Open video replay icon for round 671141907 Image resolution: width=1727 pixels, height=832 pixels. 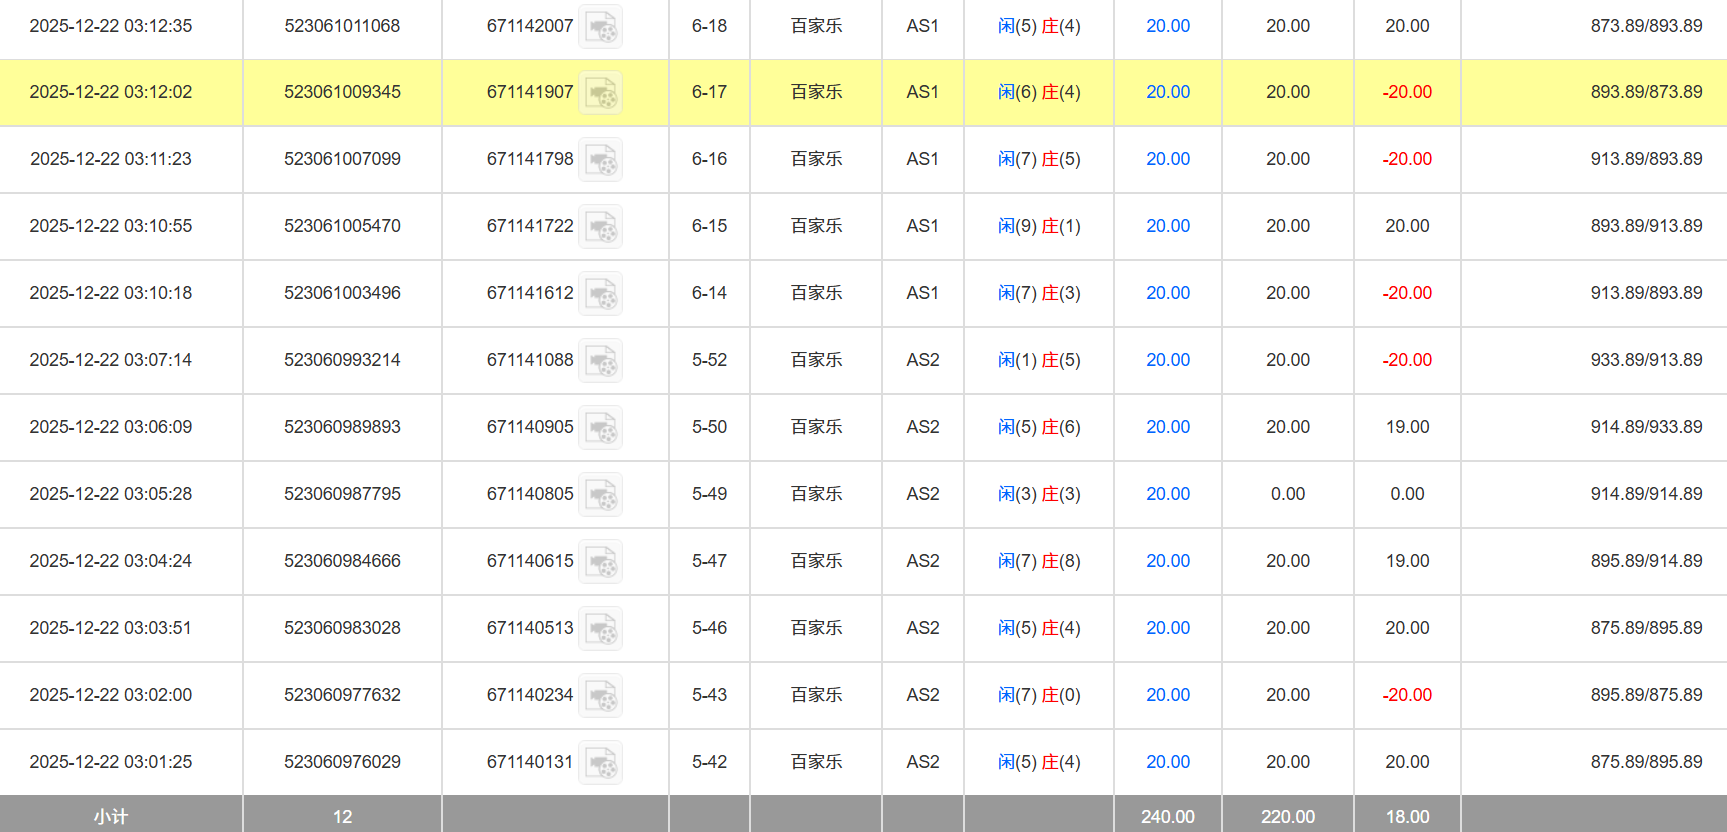601,93
